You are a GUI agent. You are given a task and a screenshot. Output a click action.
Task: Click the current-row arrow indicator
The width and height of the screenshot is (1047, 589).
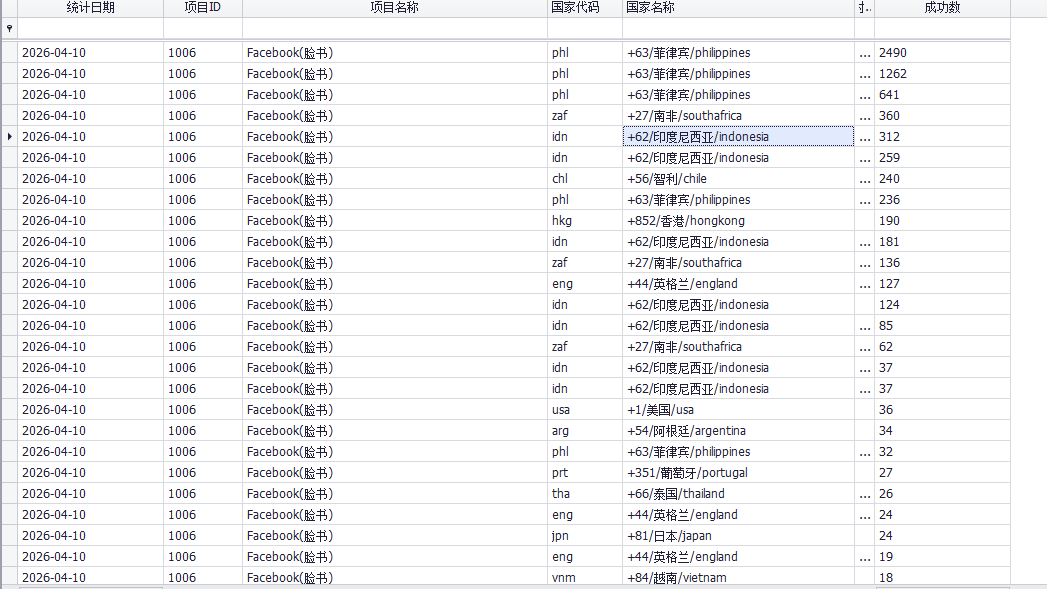(9, 136)
